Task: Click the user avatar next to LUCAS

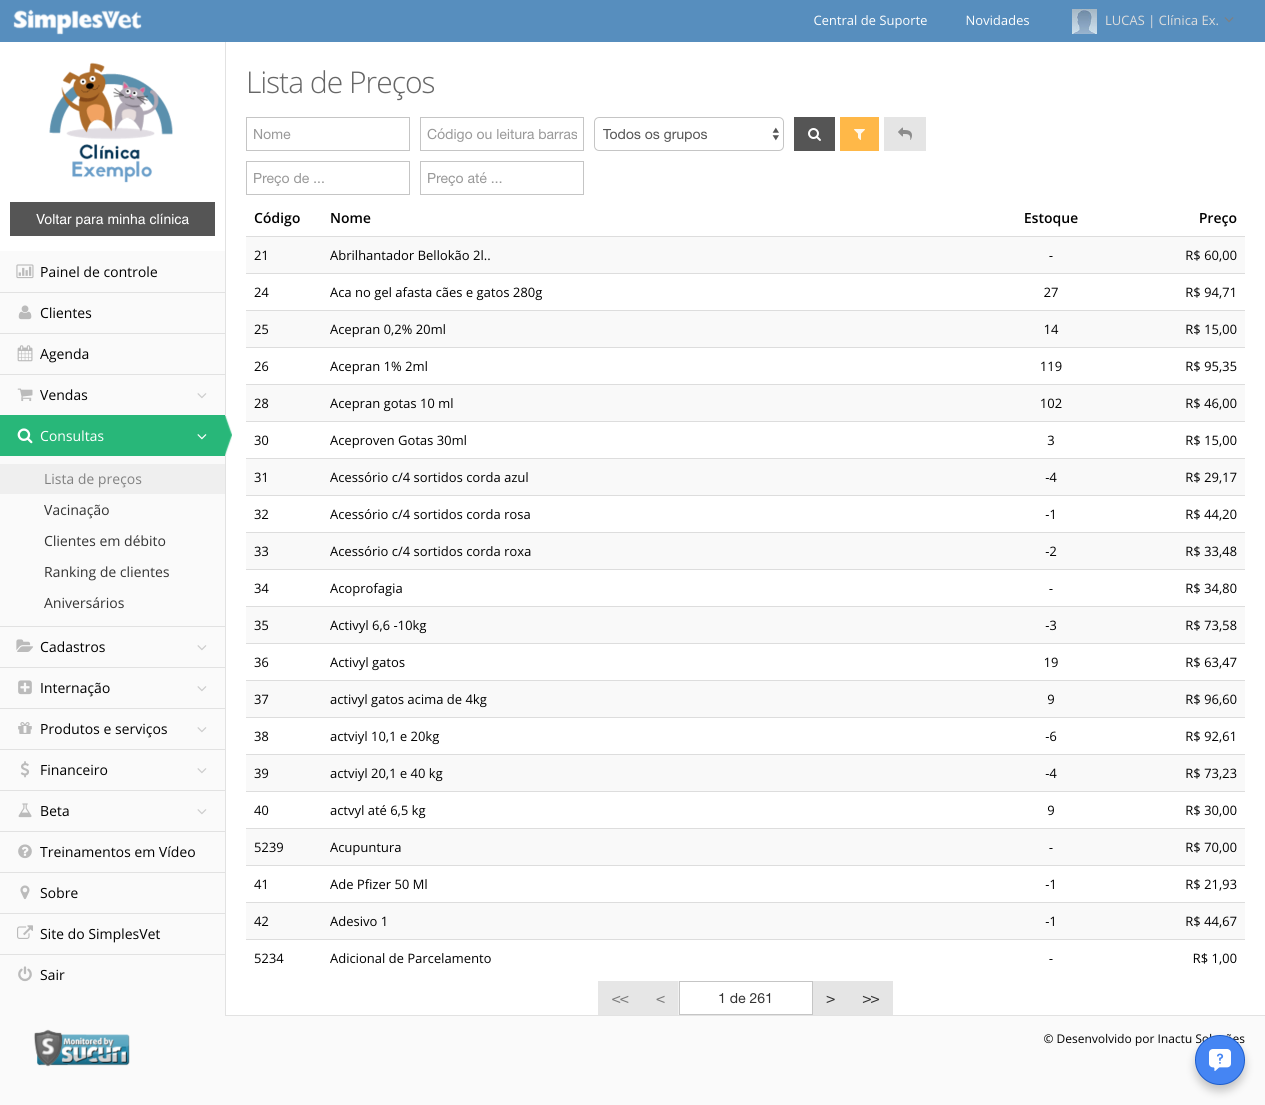Action: pyautogui.click(x=1084, y=21)
